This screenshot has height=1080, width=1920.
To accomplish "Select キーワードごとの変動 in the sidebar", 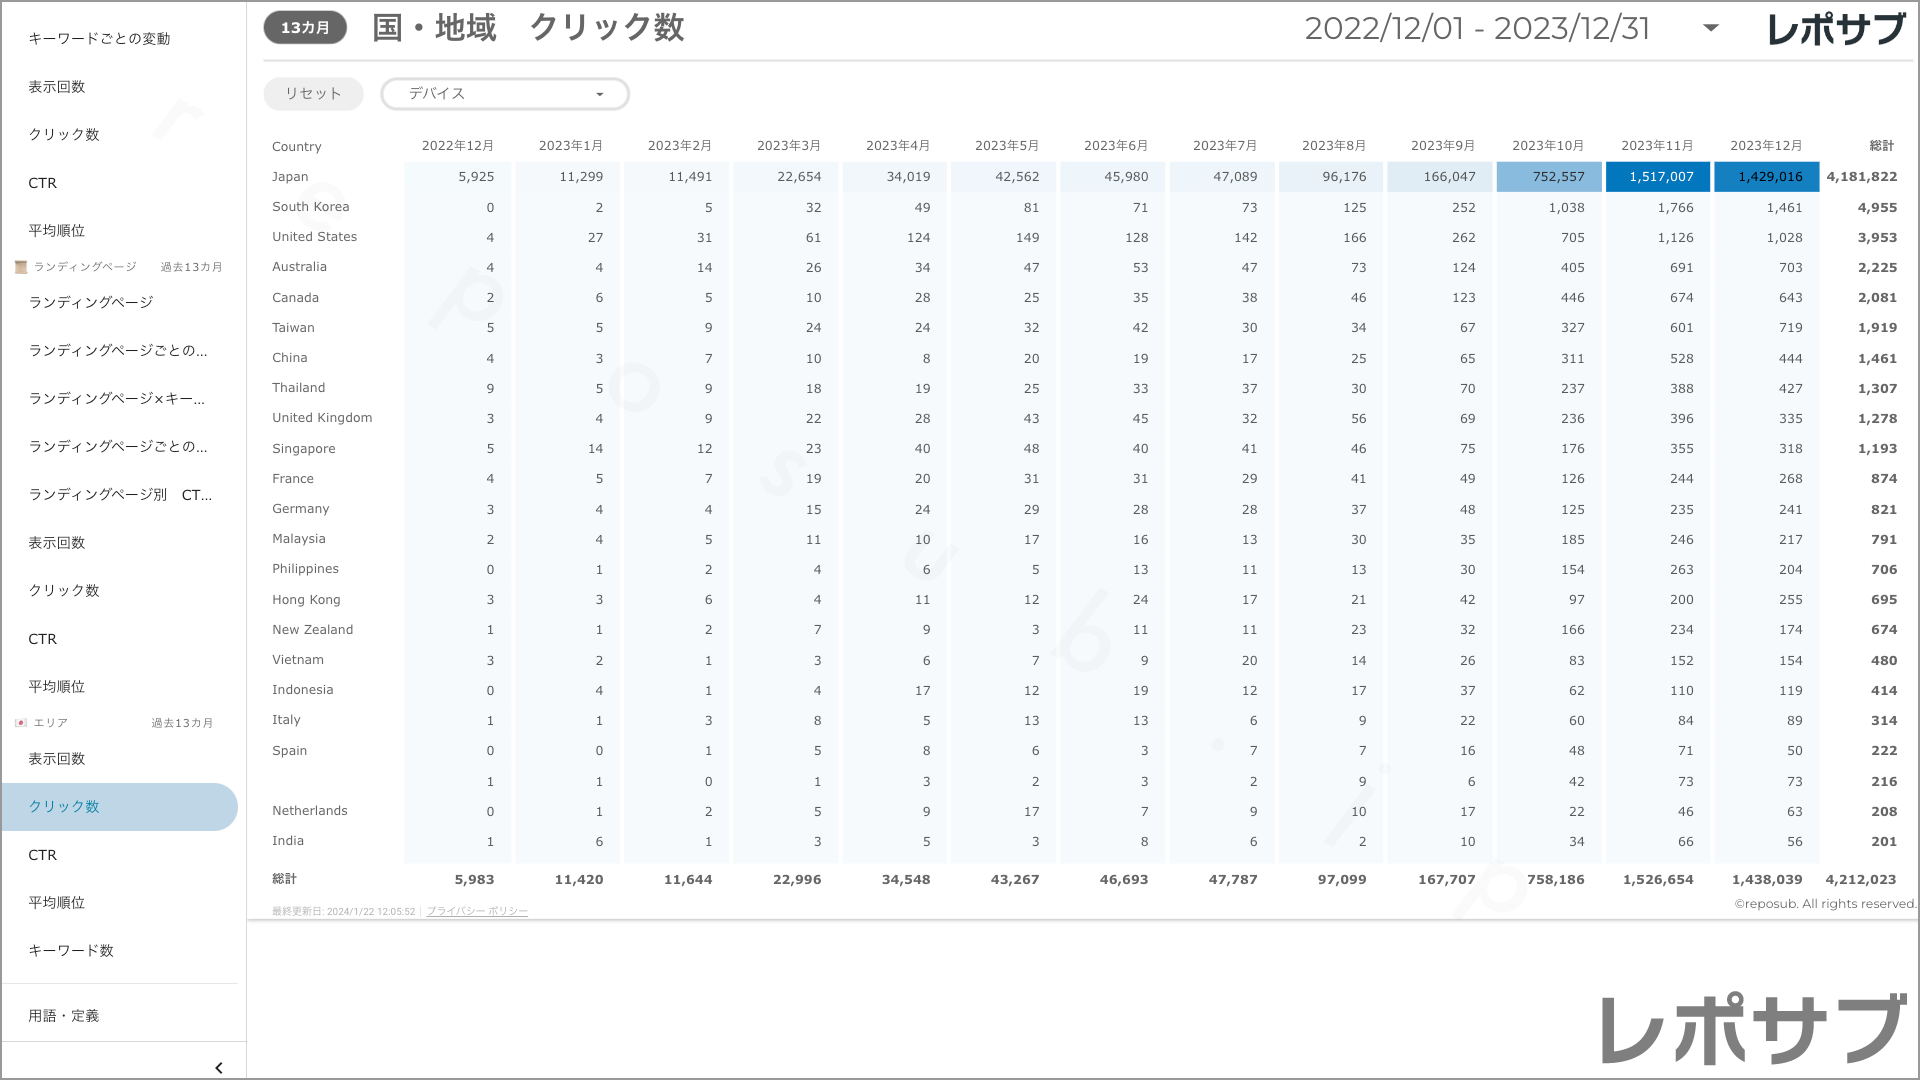I will pos(99,38).
